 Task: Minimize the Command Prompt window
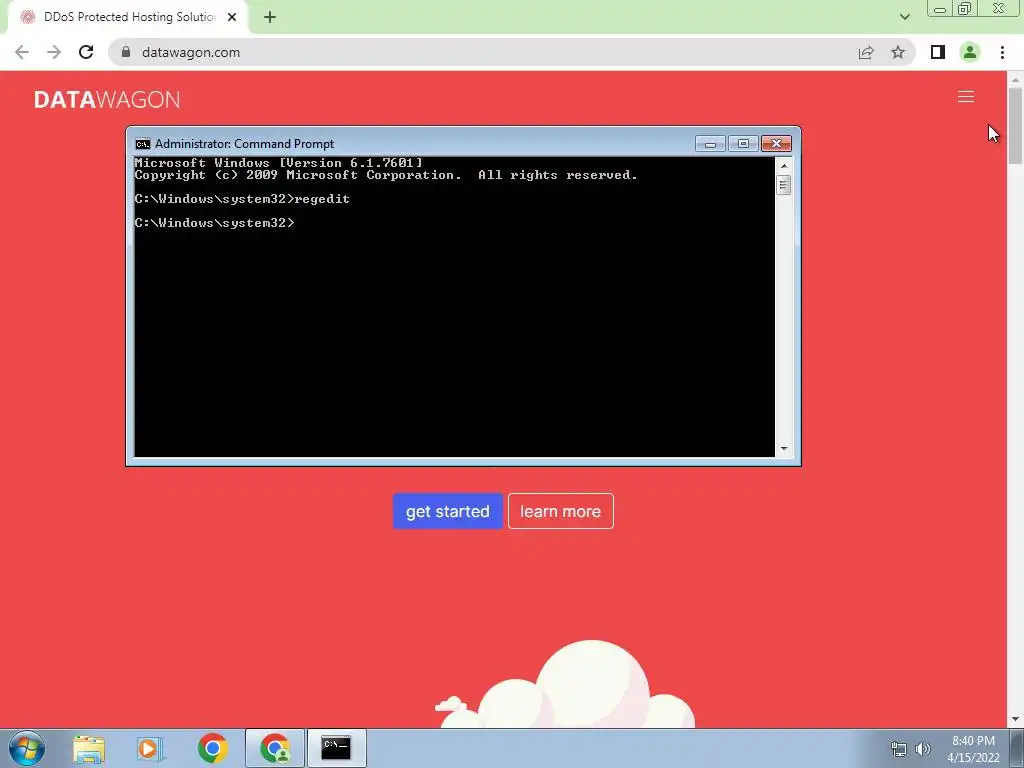[711, 144]
